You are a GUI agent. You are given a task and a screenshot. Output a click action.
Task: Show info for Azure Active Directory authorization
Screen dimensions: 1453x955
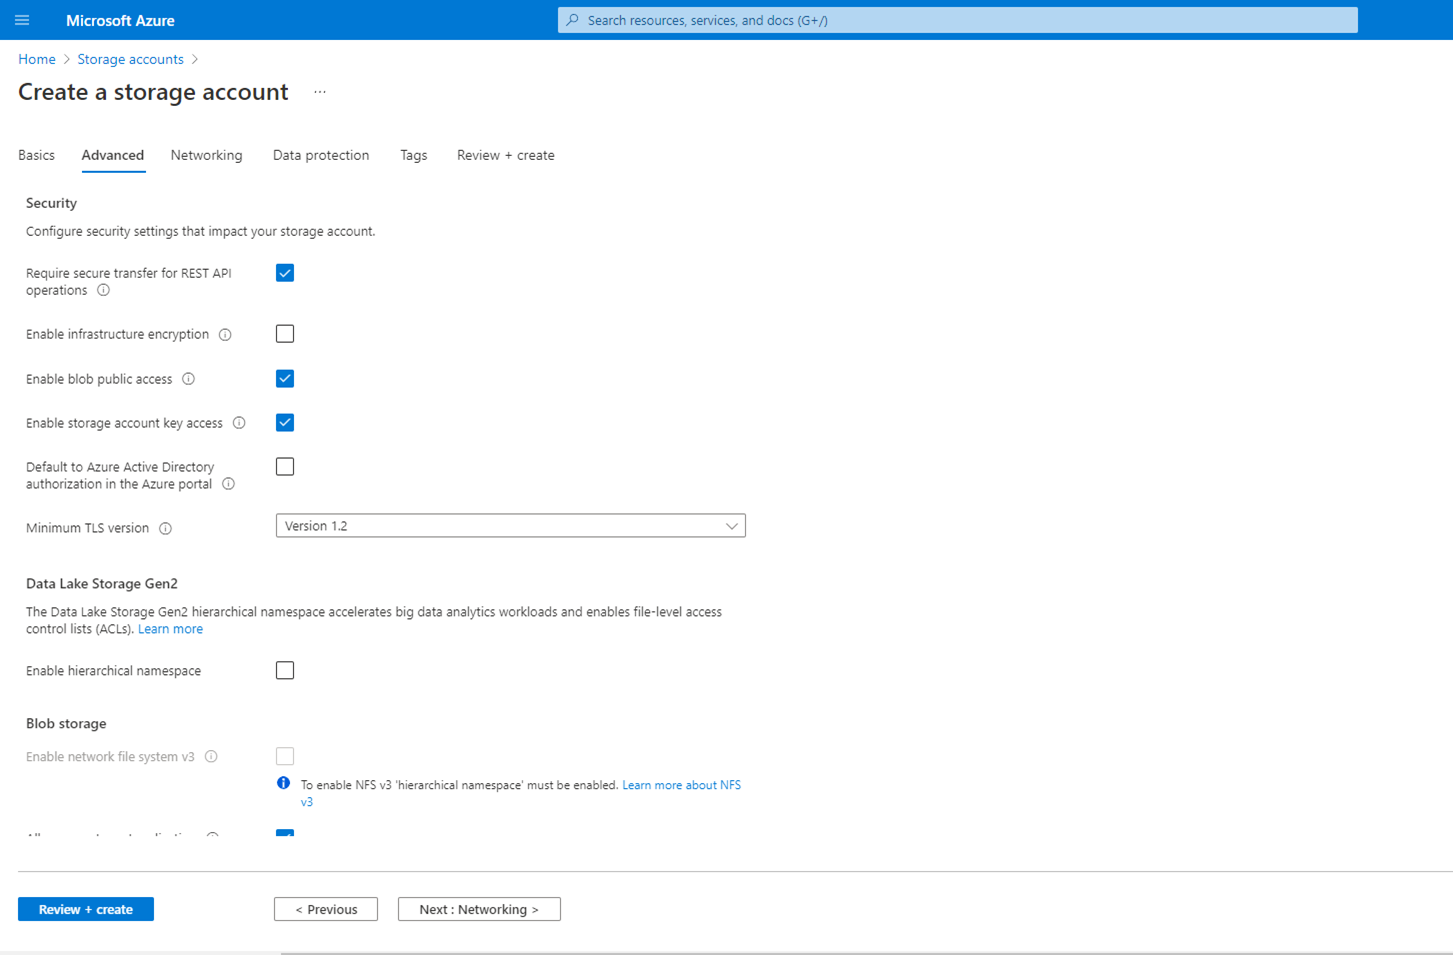coord(228,484)
